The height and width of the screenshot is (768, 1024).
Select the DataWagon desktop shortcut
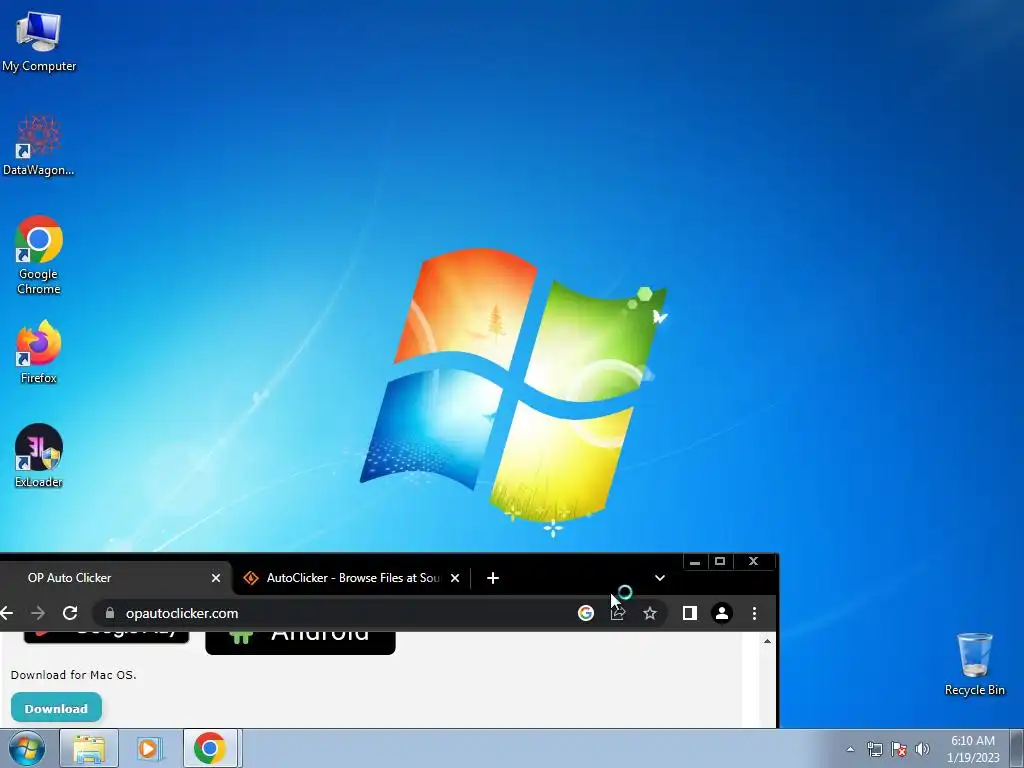coord(39,145)
